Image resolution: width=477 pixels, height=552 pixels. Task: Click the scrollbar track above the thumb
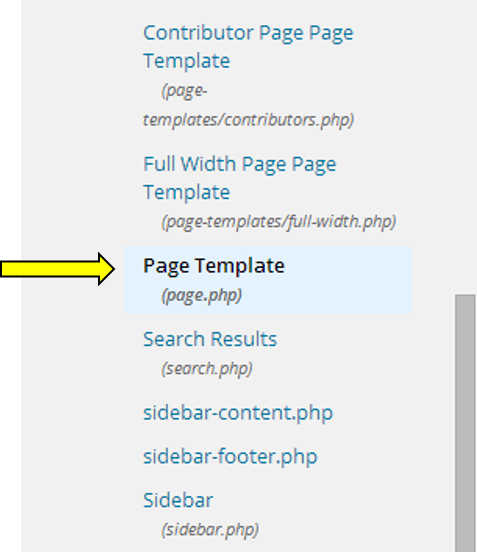[x=465, y=147]
